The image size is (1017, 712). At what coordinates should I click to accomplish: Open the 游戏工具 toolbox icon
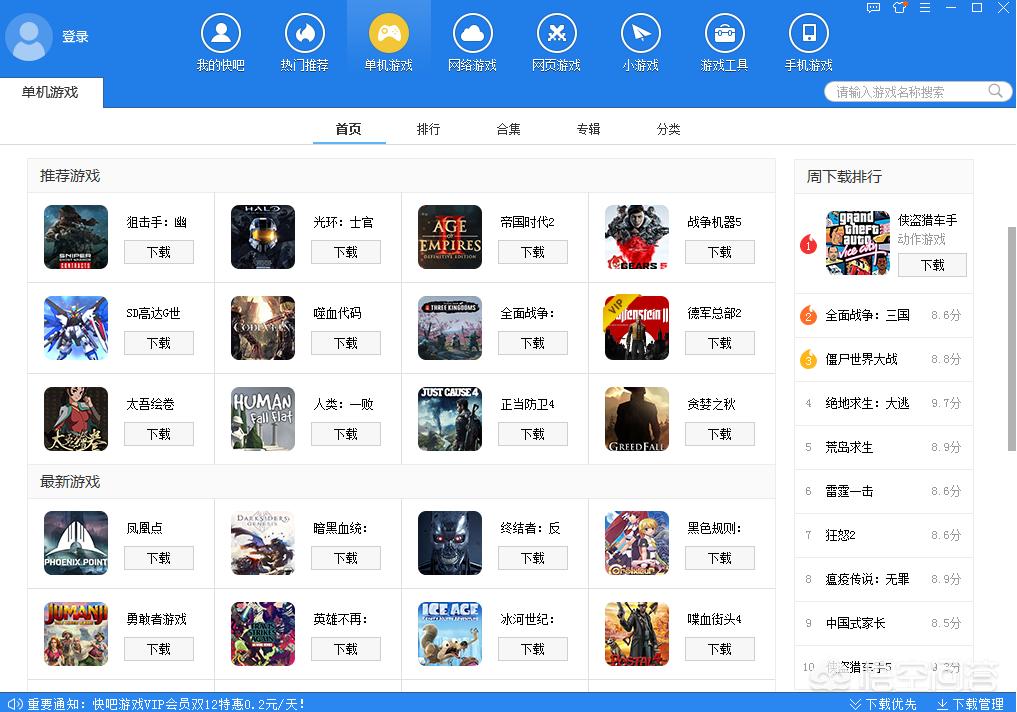point(724,35)
